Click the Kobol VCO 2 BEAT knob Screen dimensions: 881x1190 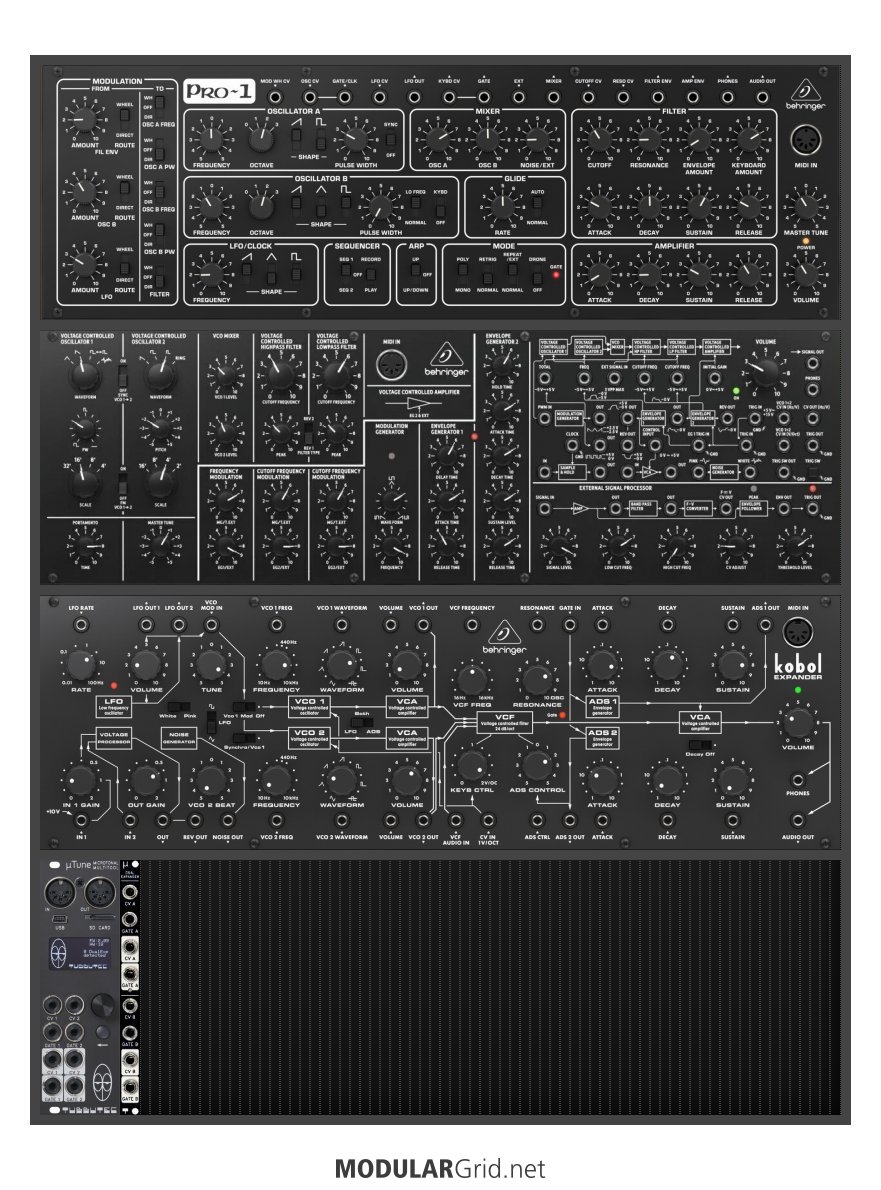click(x=211, y=780)
